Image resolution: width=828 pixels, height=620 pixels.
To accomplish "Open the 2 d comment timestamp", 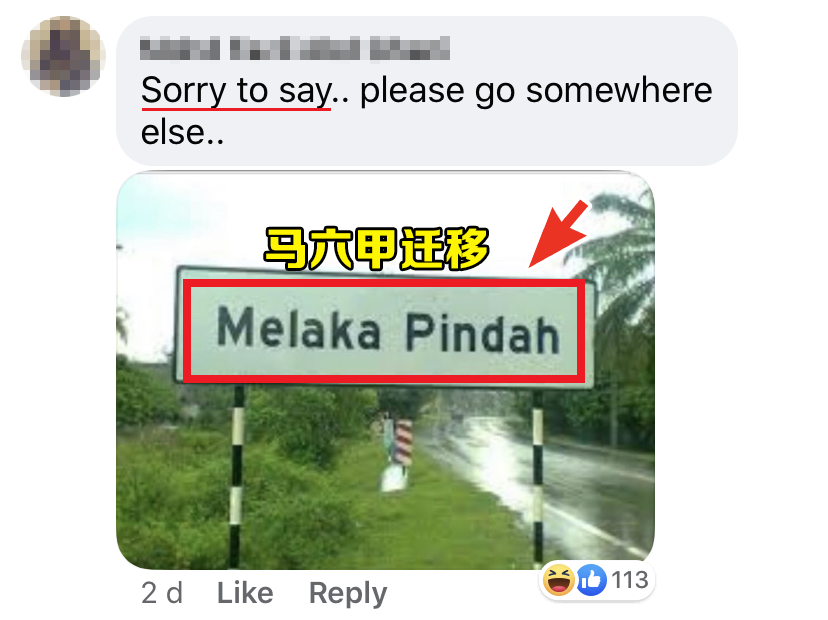I will point(162,593).
